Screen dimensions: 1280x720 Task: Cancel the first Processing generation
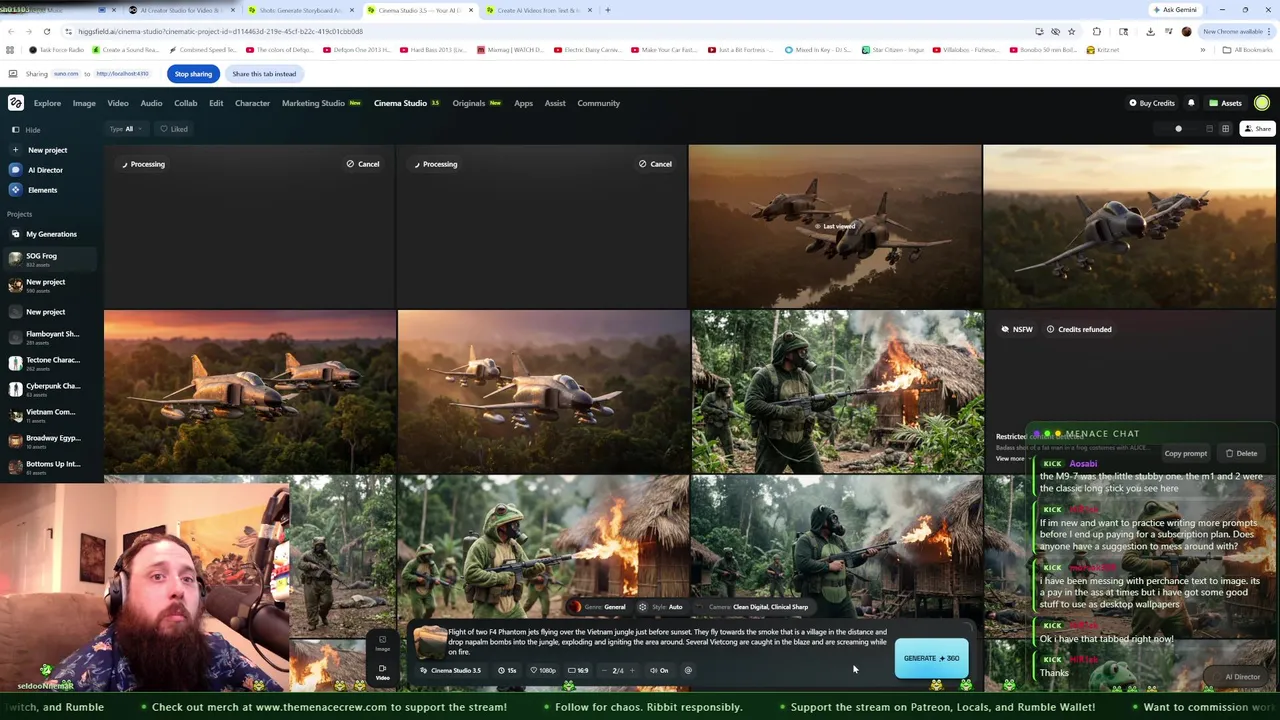pyautogui.click(x=363, y=164)
